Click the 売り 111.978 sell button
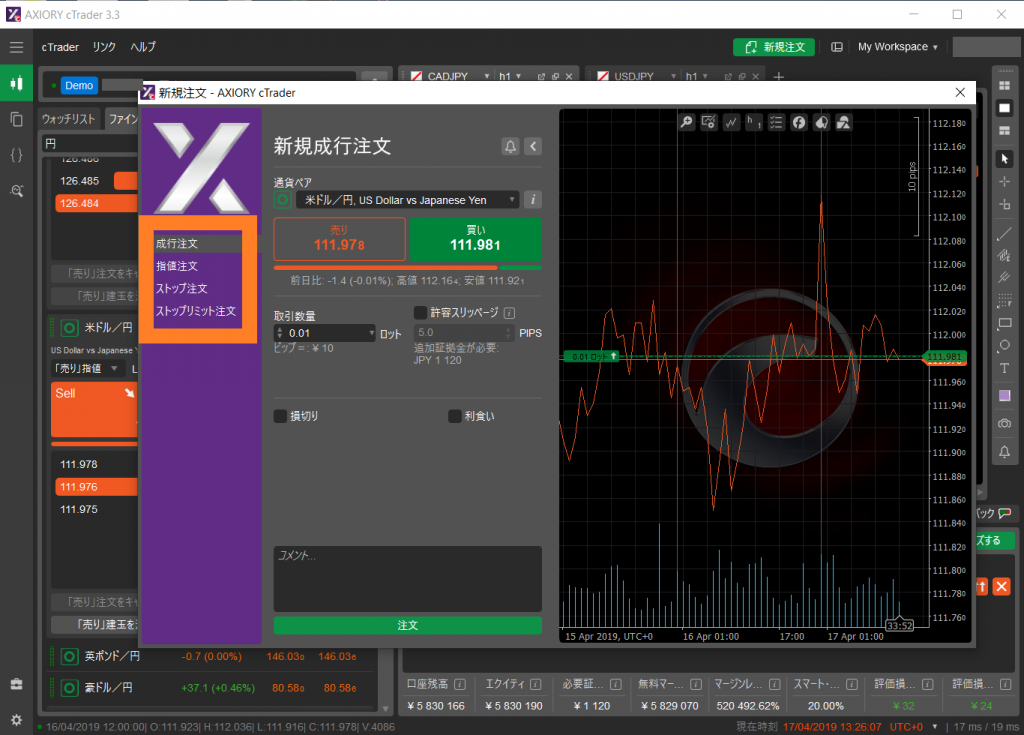This screenshot has height=735, width=1024. click(x=340, y=239)
